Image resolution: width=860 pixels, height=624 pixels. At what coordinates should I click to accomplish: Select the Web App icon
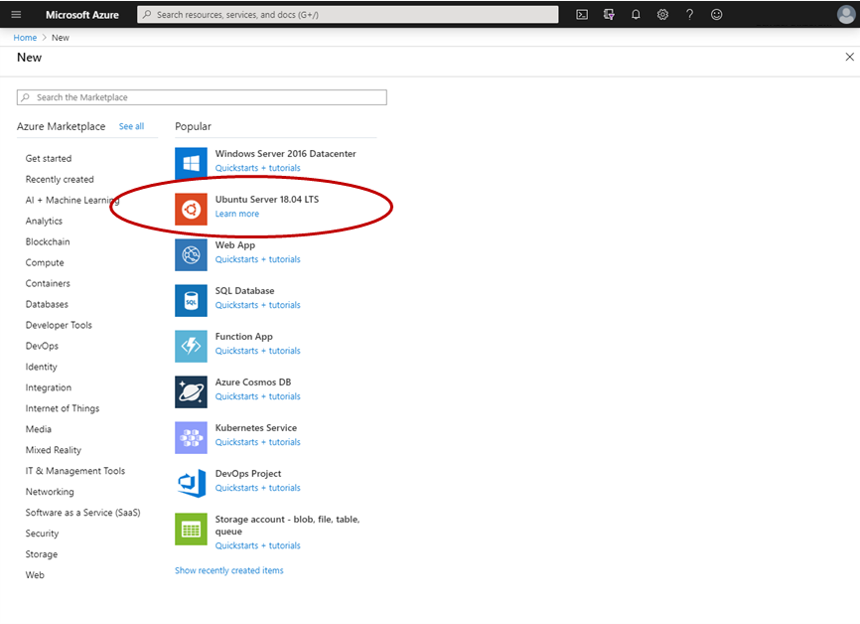click(191, 254)
